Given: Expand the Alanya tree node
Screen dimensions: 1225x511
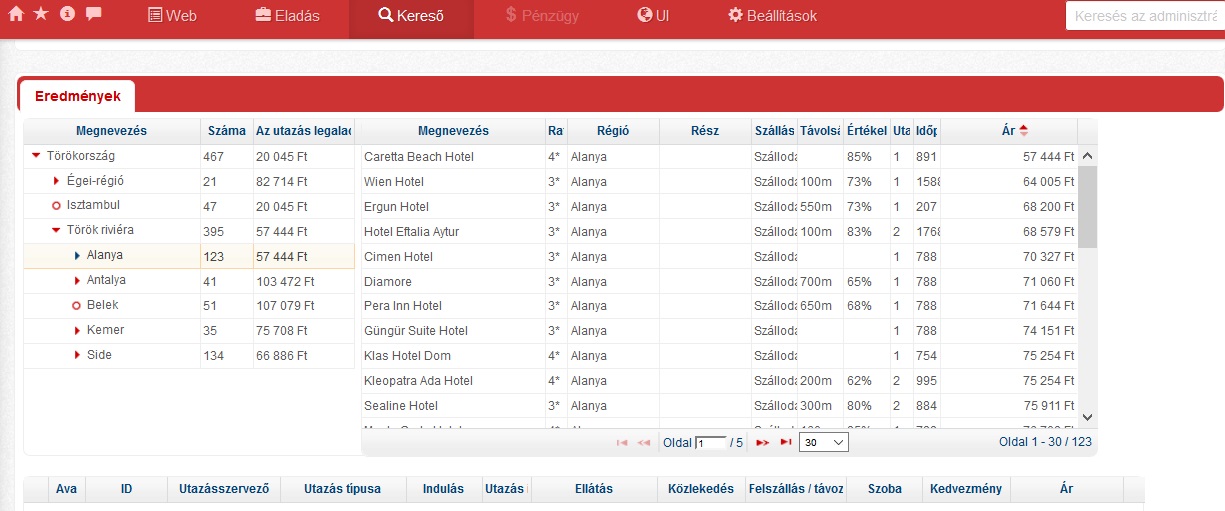Looking at the screenshot, I should tap(77, 256).
